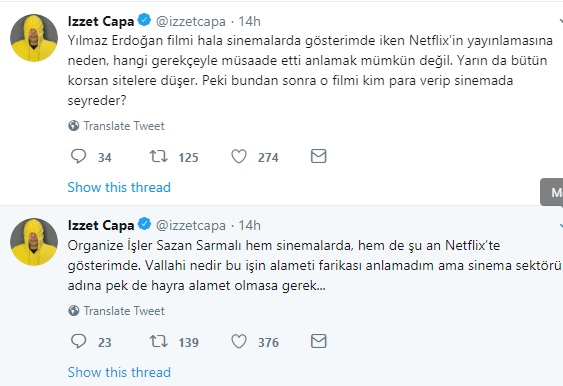The image size is (563, 386).
Task: Reply to the Organize İşler Sazan Sarmalı tweet
Action: [78, 341]
